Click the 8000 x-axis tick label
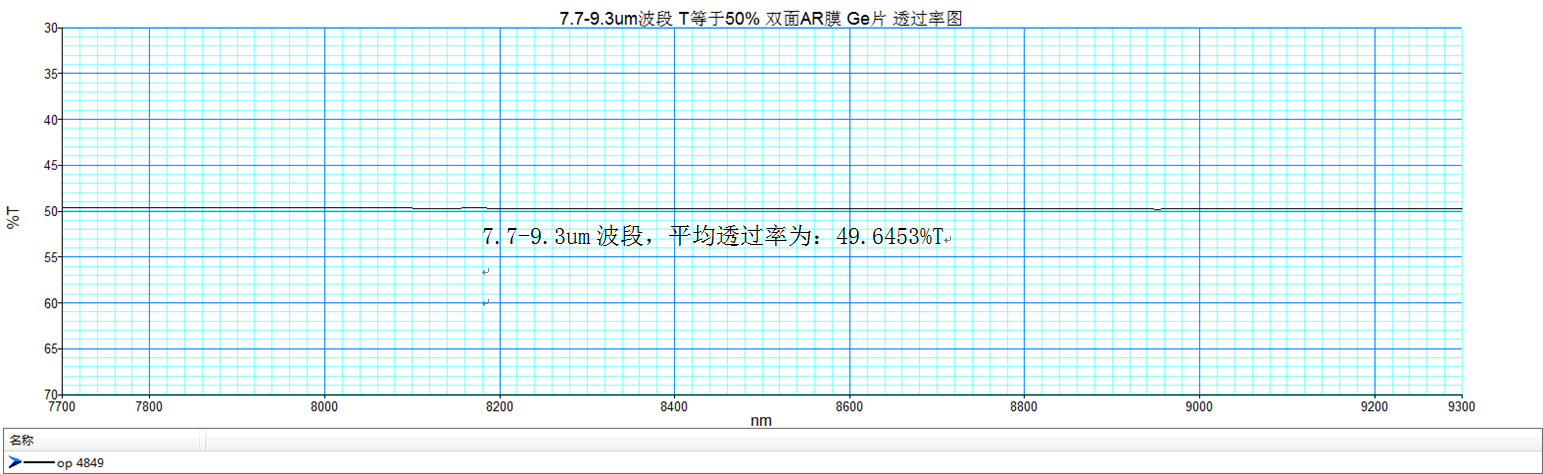The width and height of the screenshot is (1543, 474). (324, 406)
